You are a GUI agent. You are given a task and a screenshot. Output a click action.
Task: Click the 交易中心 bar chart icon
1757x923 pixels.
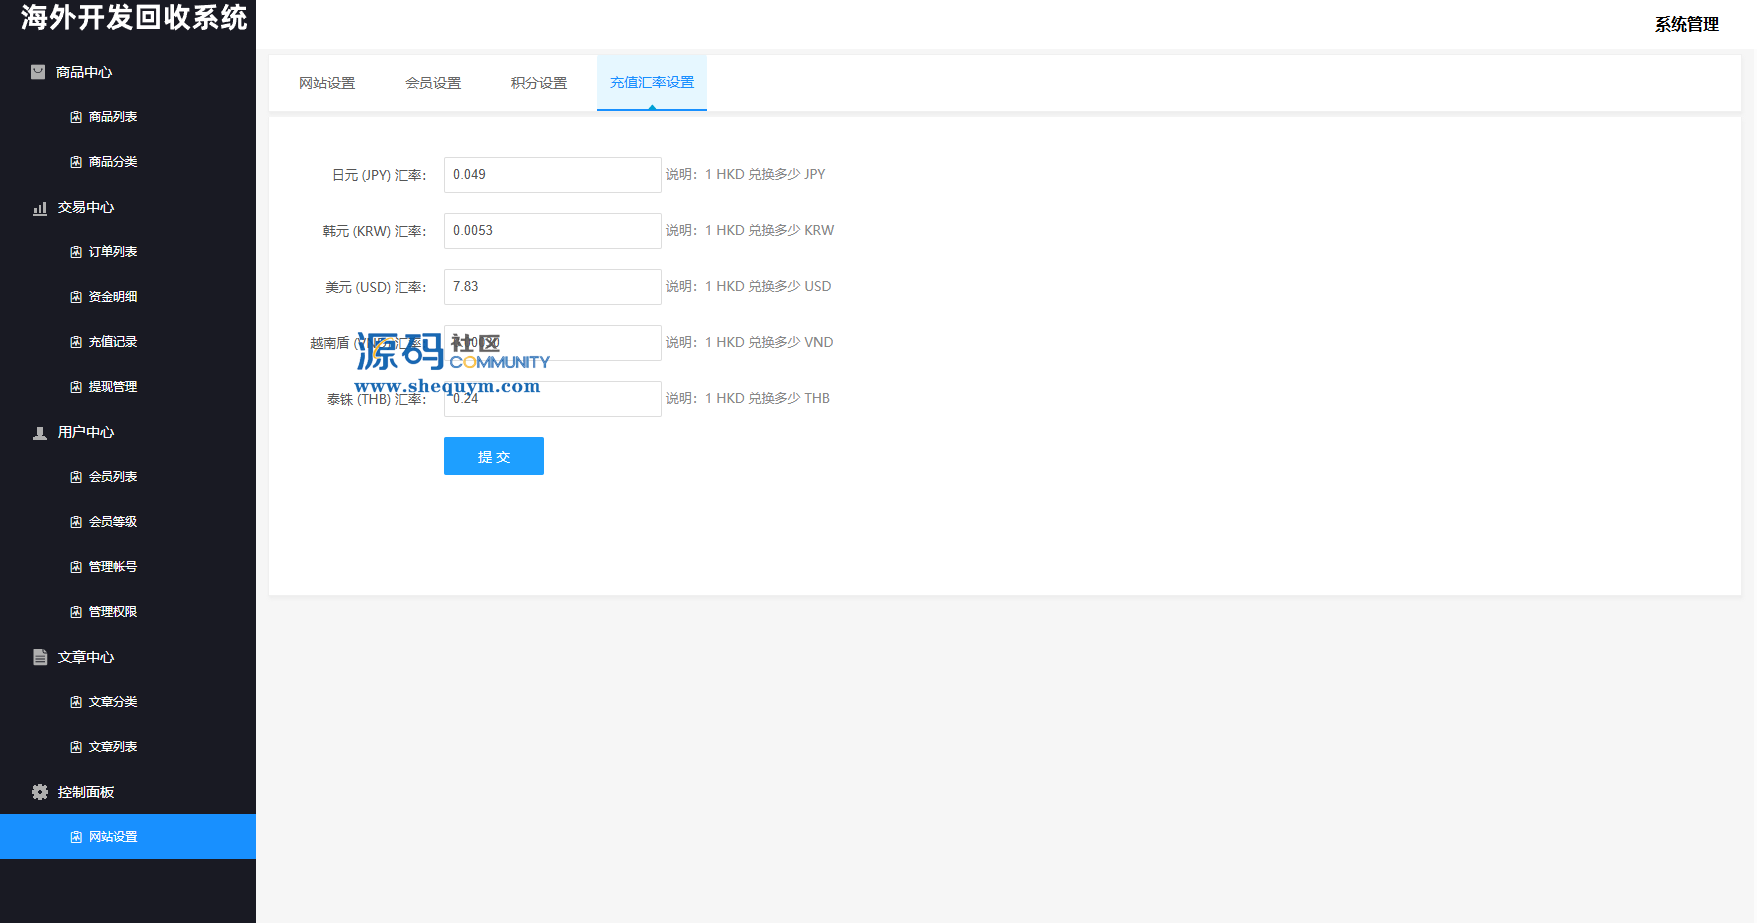point(40,208)
